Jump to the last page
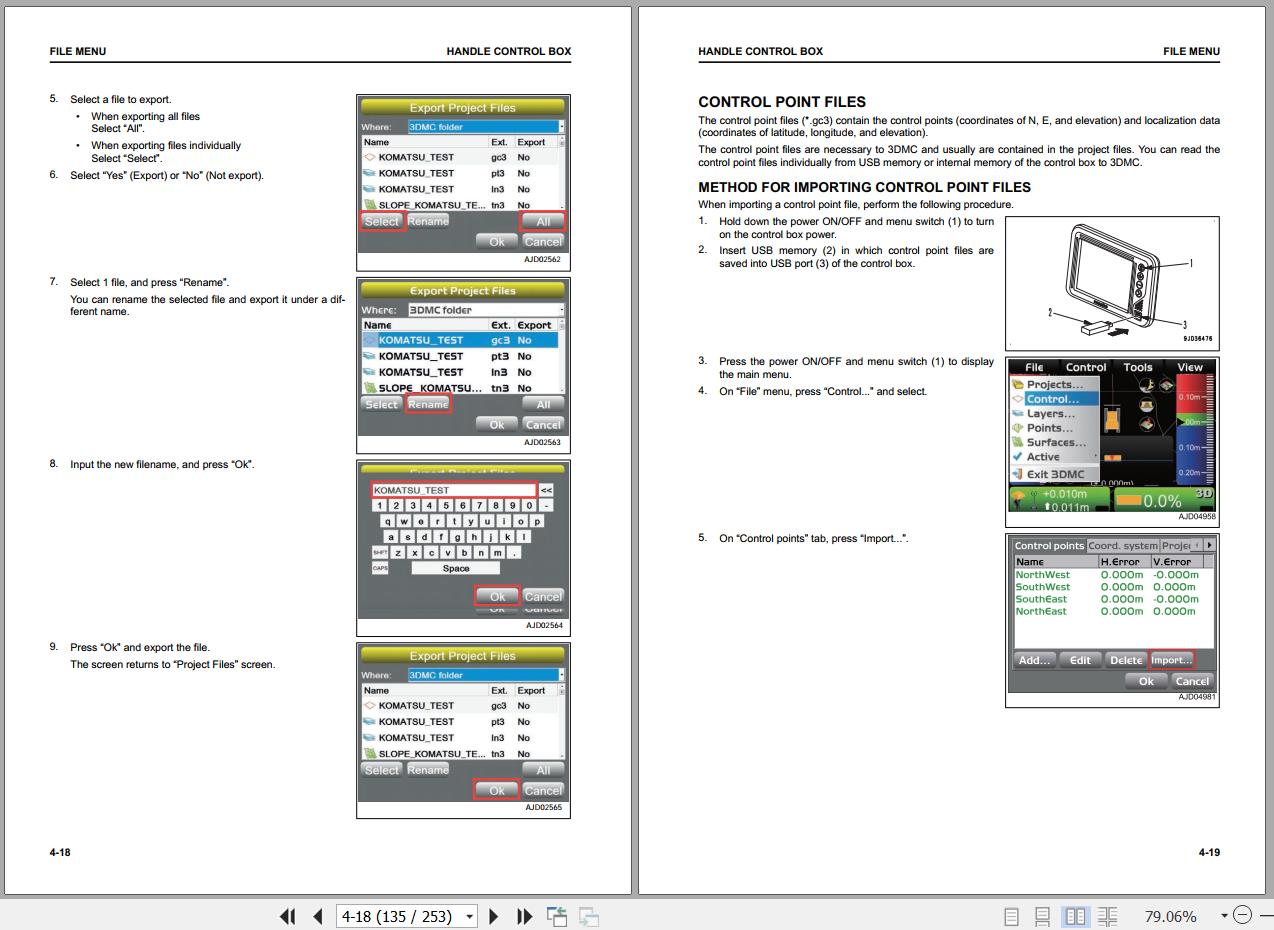The width and height of the screenshot is (1274, 930). coord(524,916)
